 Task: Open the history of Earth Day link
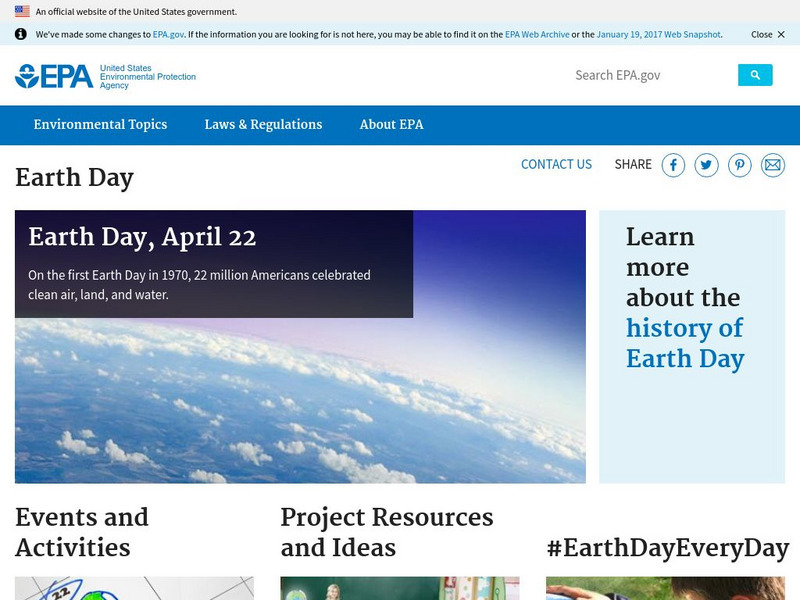pos(685,343)
